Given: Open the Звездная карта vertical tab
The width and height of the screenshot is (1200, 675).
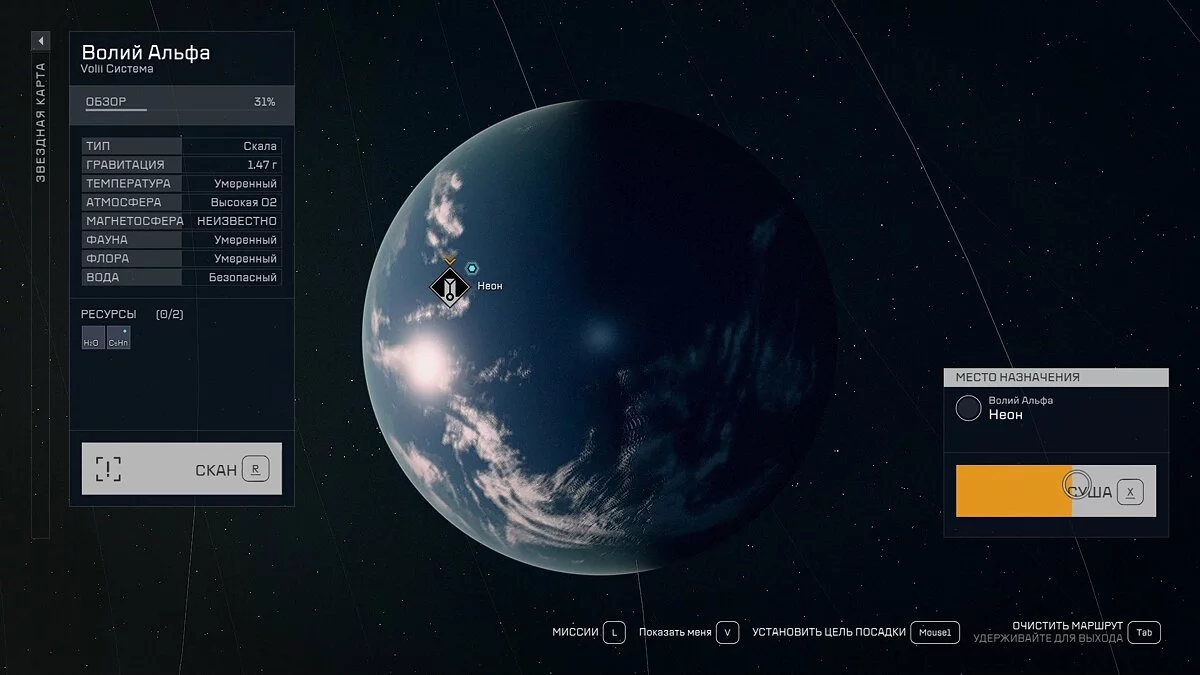Looking at the screenshot, I should click(x=41, y=122).
